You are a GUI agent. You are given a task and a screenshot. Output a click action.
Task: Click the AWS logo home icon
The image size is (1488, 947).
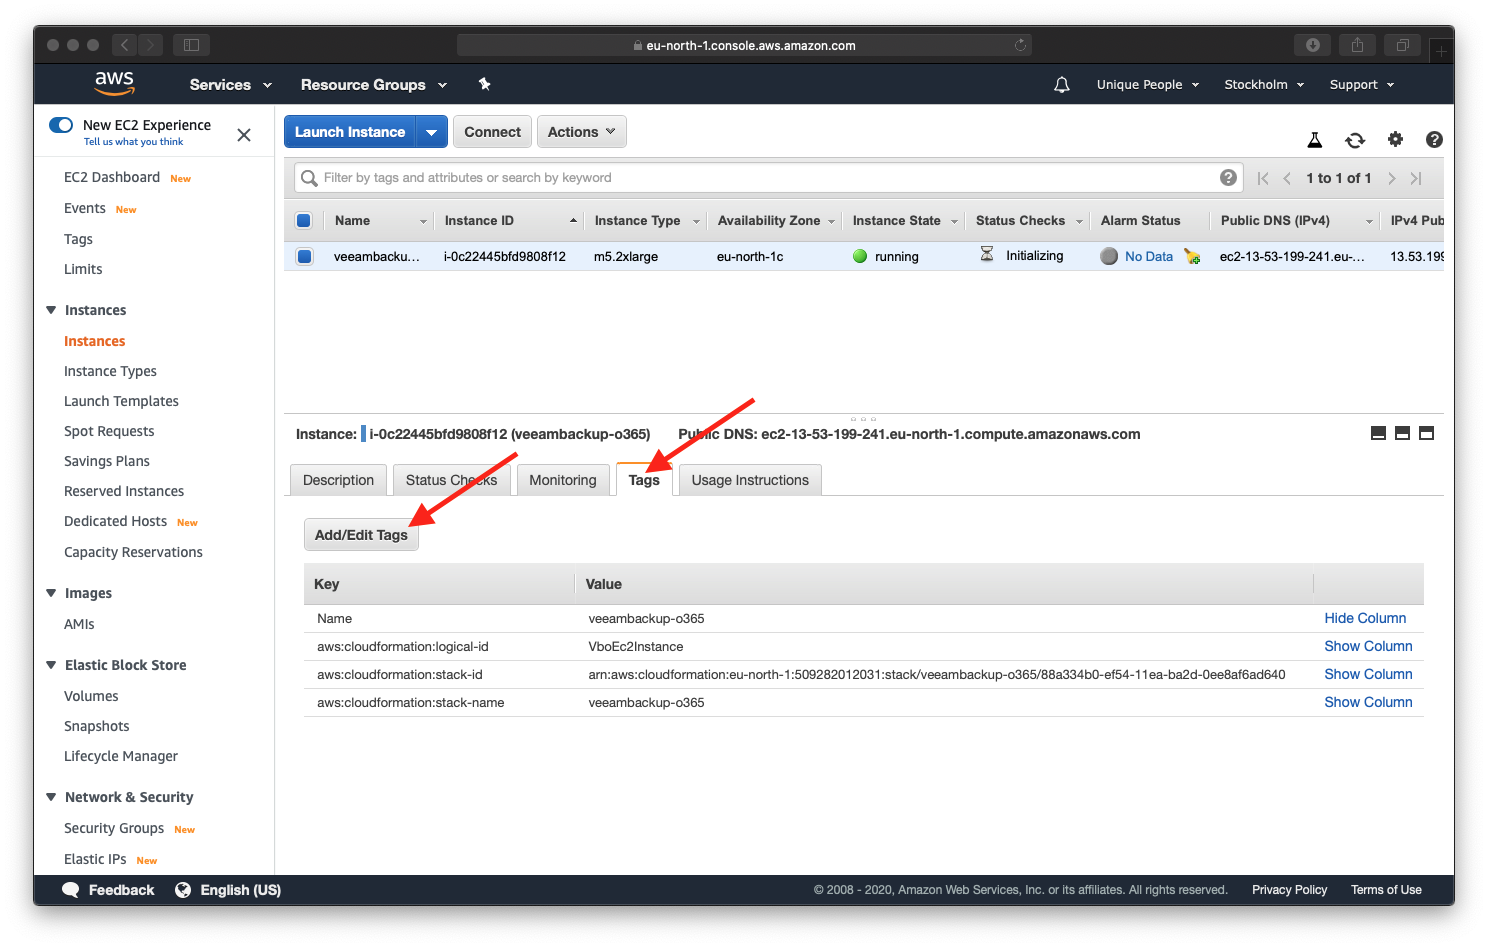pyautogui.click(x=114, y=84)
